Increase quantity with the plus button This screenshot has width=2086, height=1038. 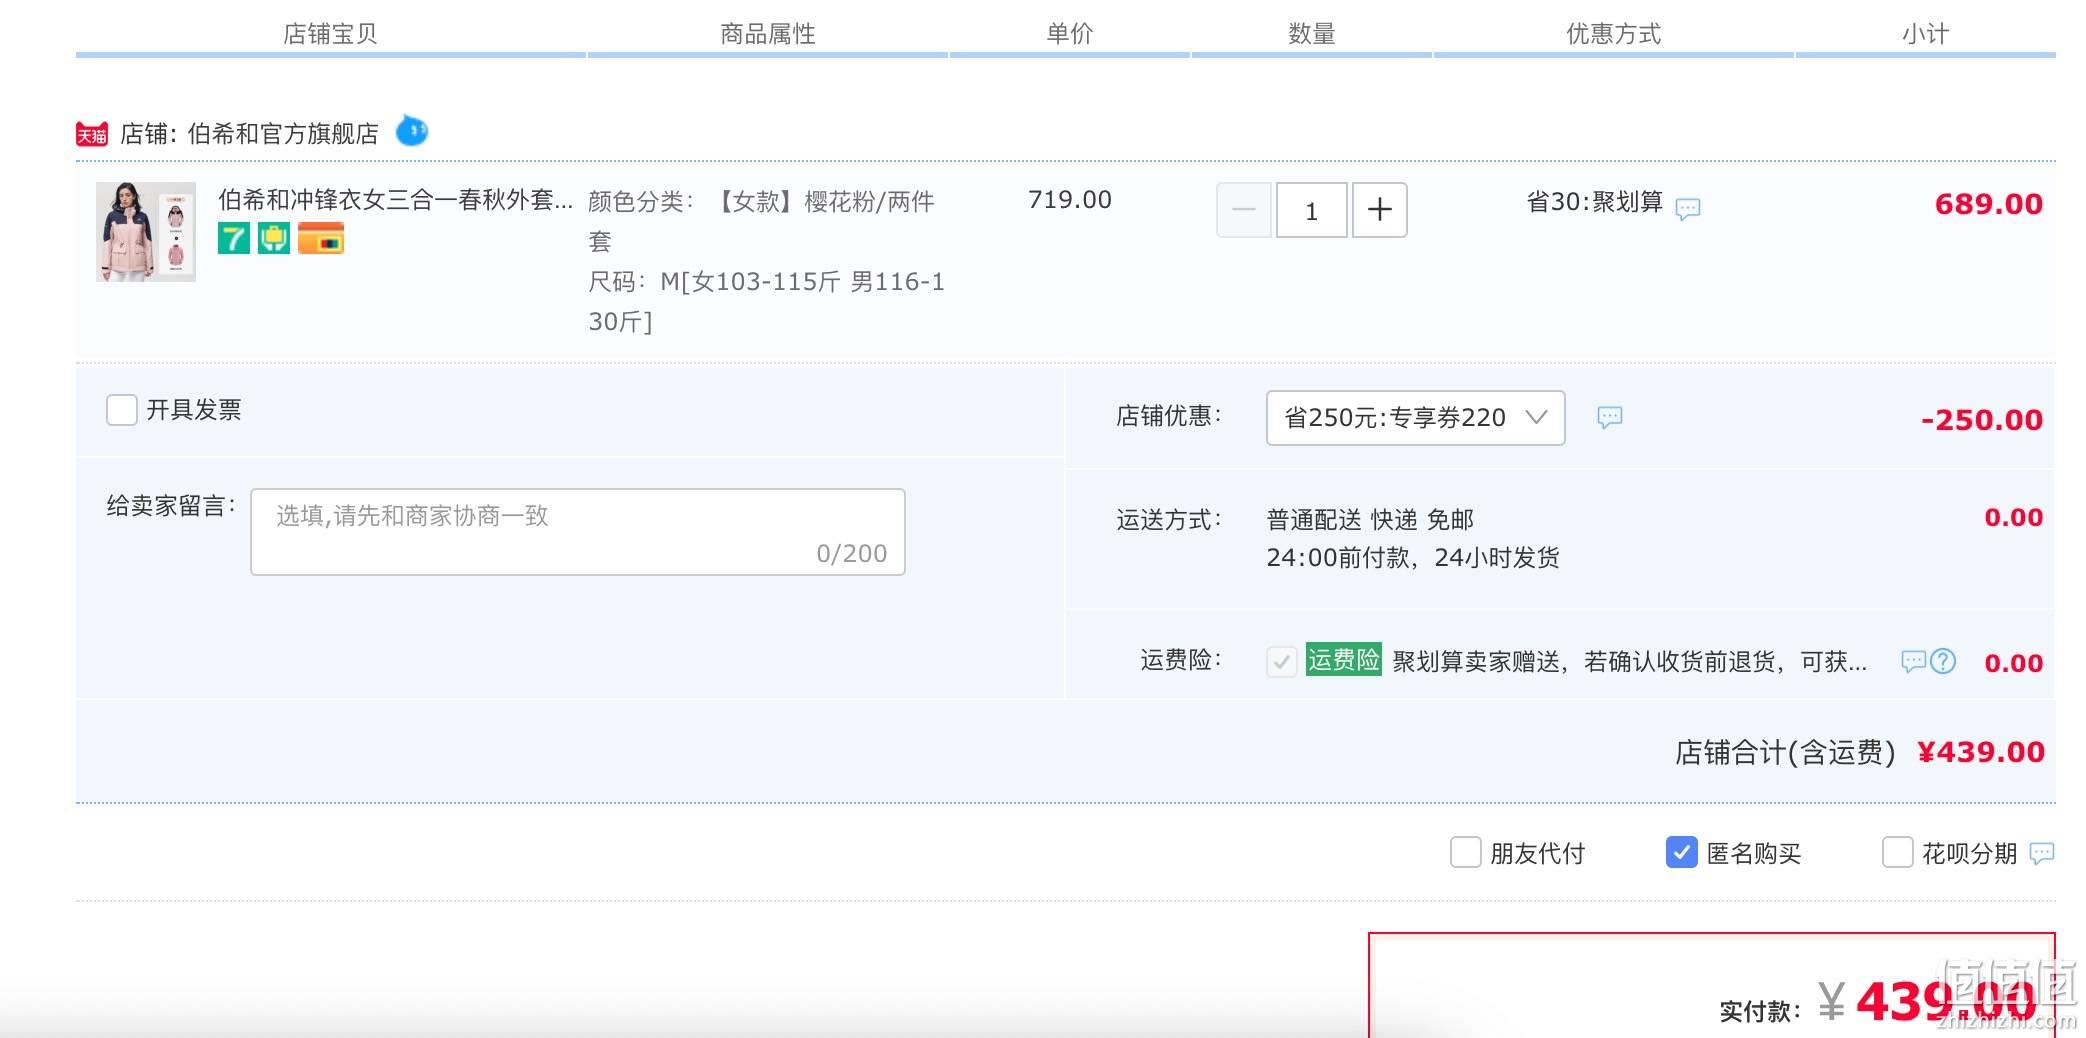click(x=1380, y=210)
